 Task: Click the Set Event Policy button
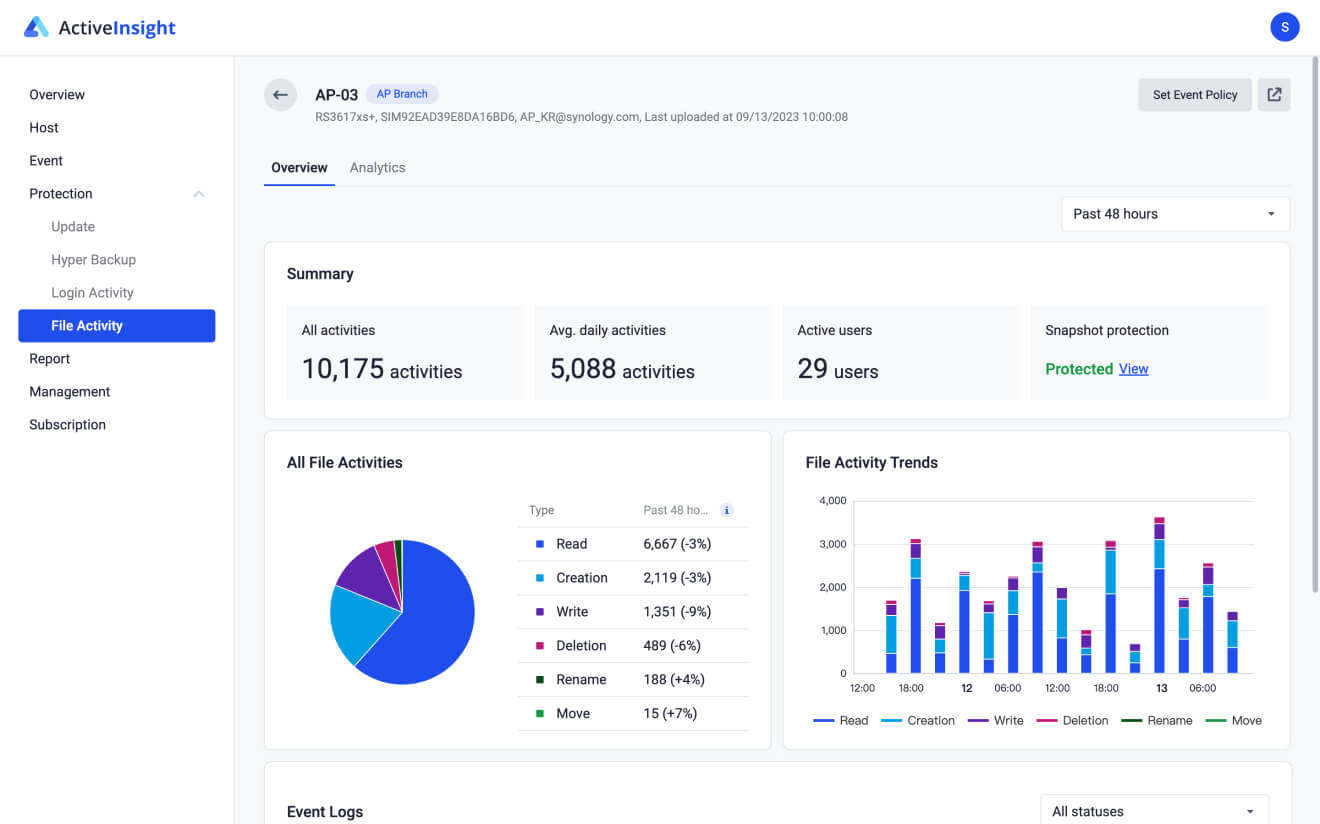[1194, 94]
